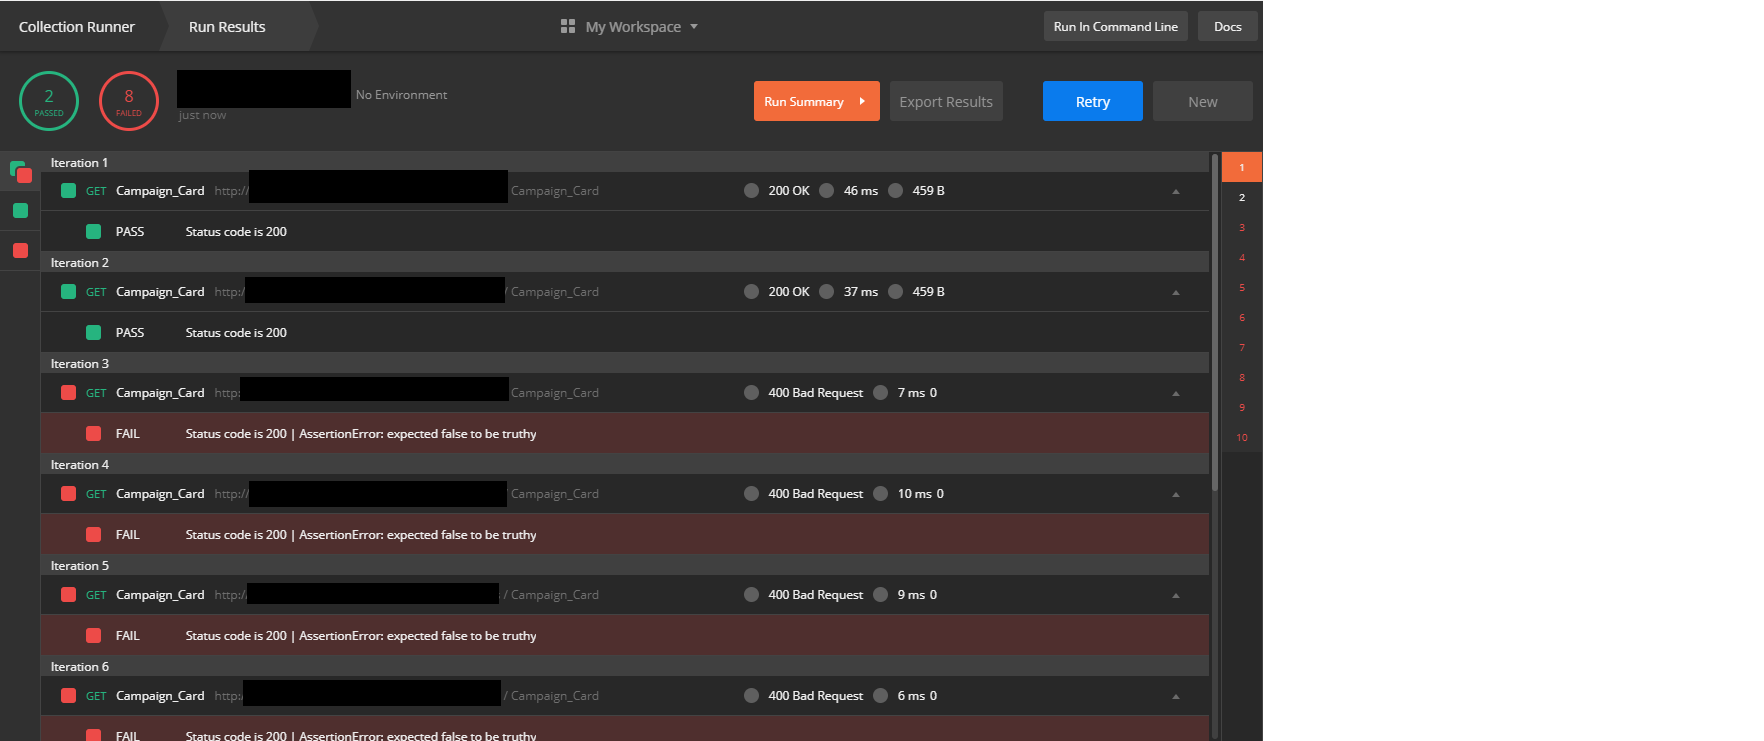Click the gray dot beside 400 Bad Request in Iteration 5
The width and height of the screenshot is (1764, 741).
click(751, 594)
